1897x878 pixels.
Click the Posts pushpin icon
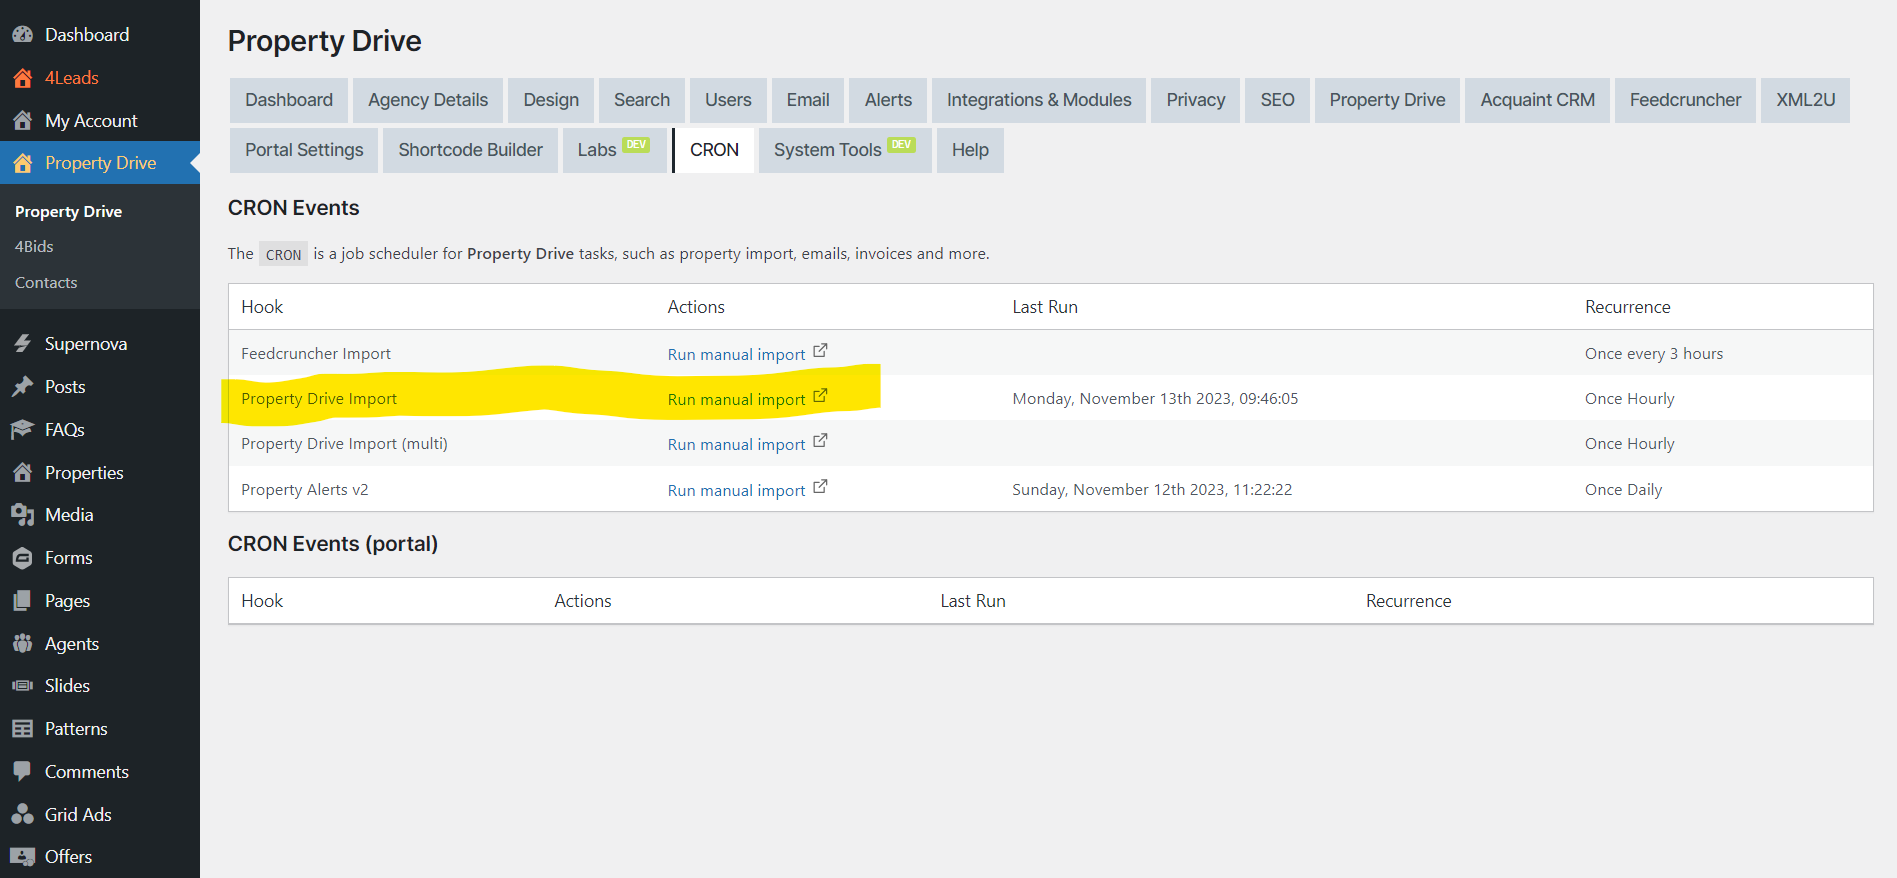[22, 387]
